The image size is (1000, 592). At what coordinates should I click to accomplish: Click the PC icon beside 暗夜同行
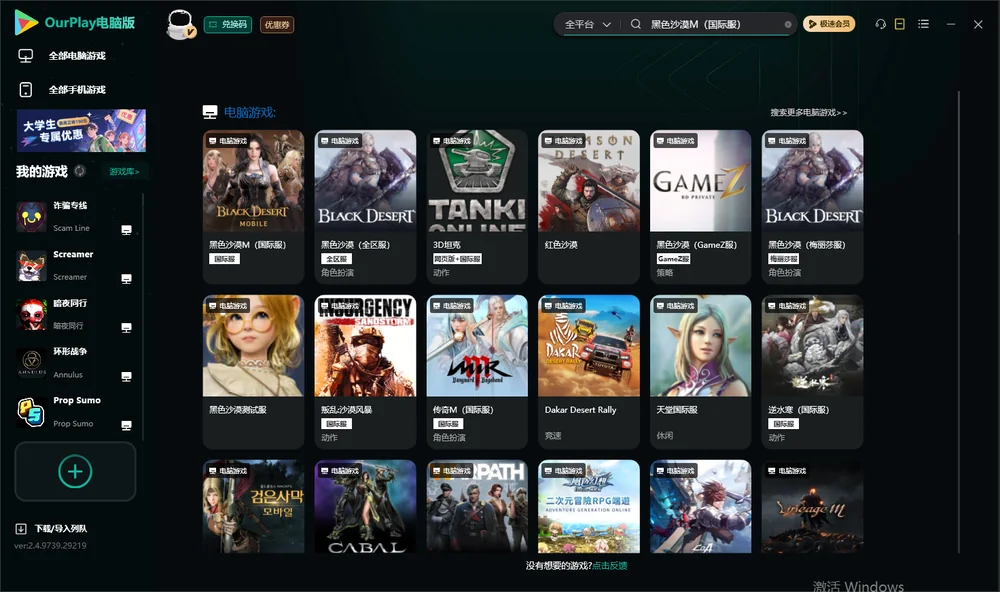(x=126, y=328)
